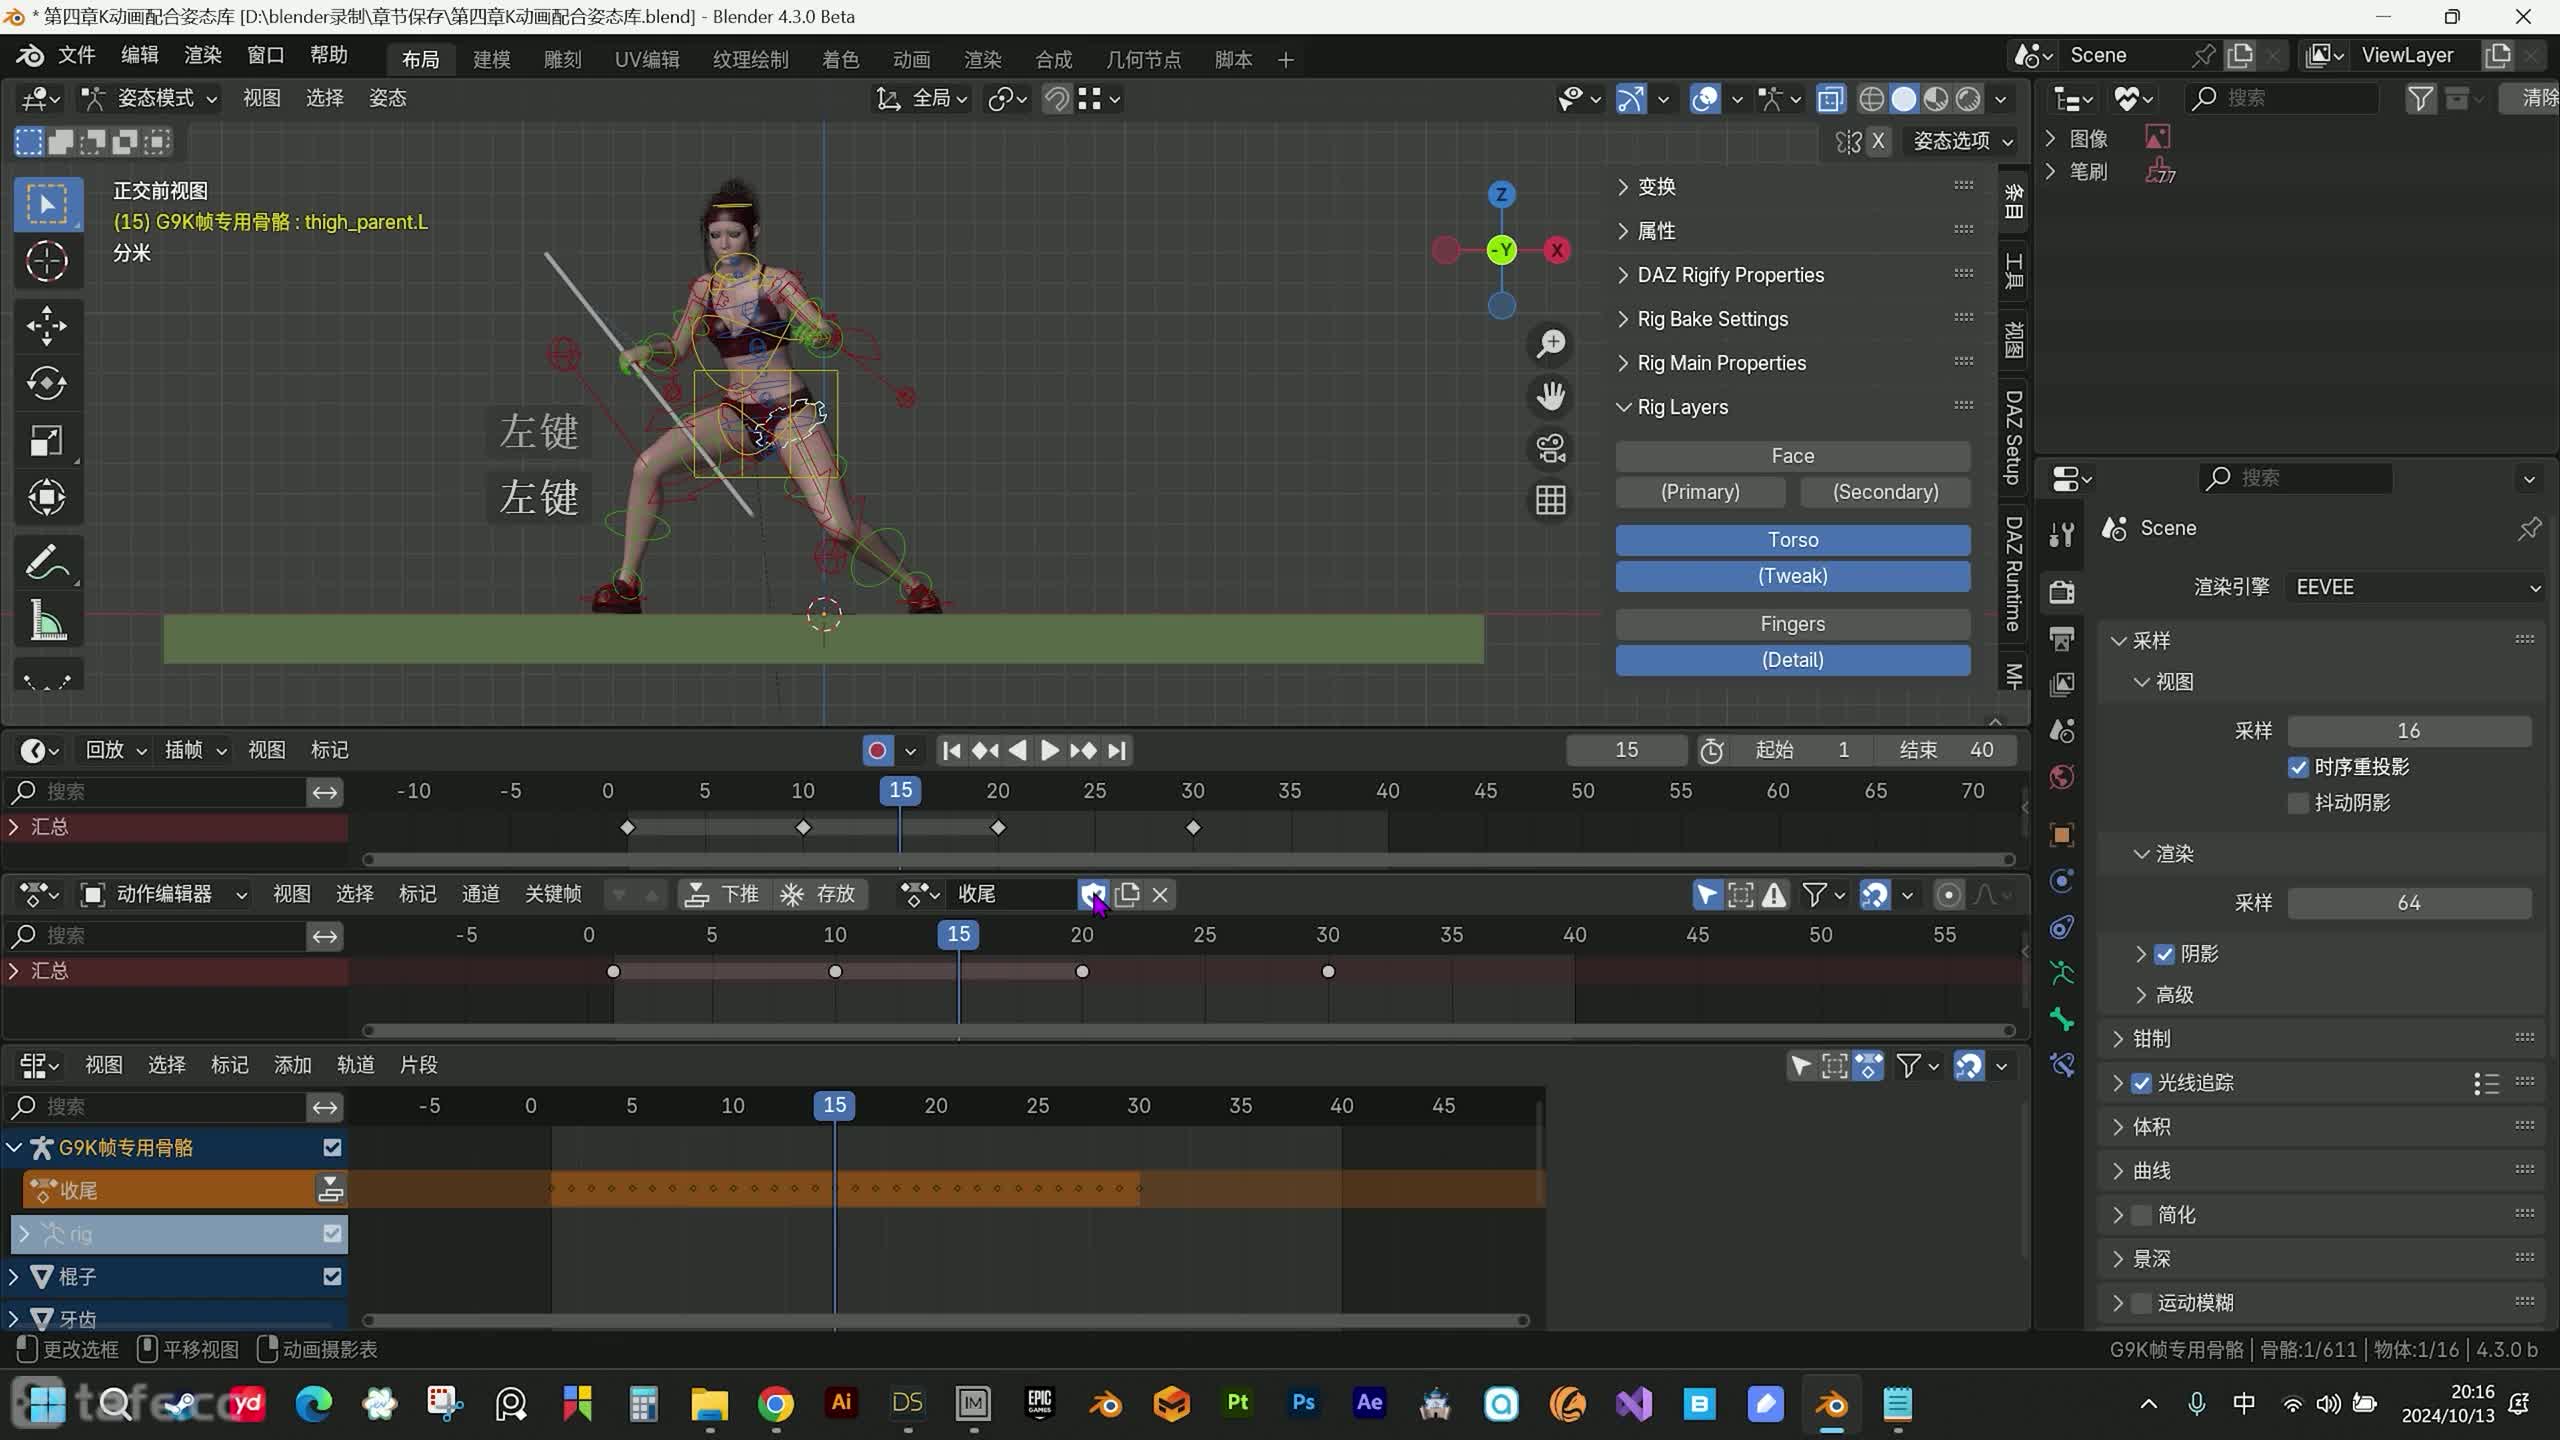
Task: Switch to UV编辑 workspace tab
Action: pos(646,60)
